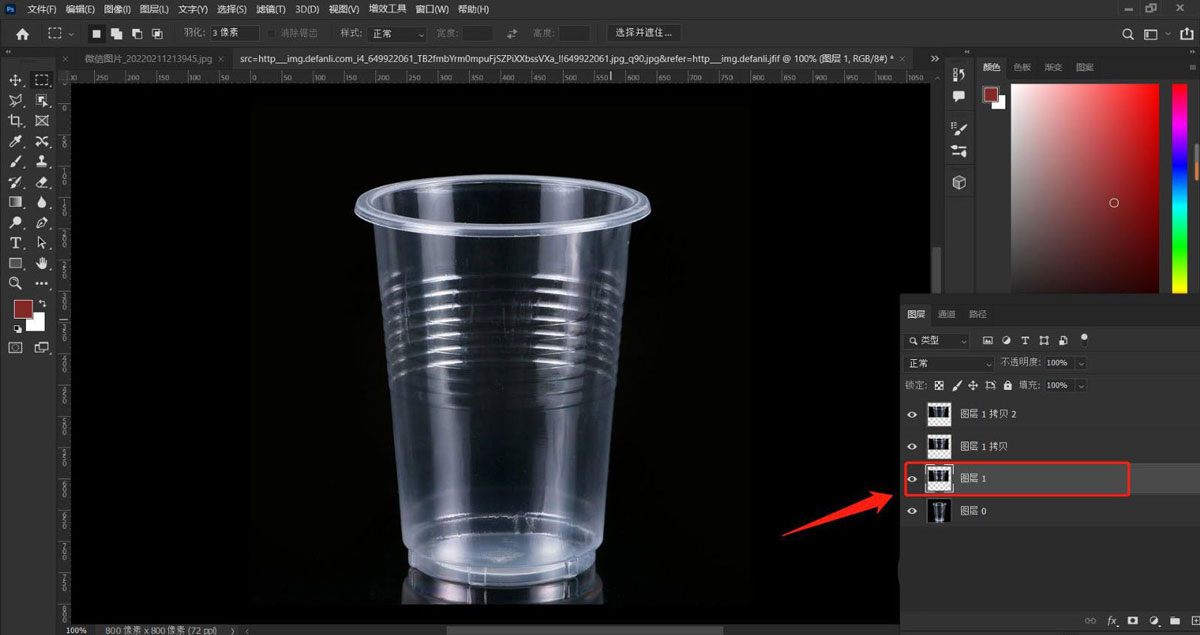Toggle Quick Mask mode
1200x635 pixels.
click(x=16, y=348)
